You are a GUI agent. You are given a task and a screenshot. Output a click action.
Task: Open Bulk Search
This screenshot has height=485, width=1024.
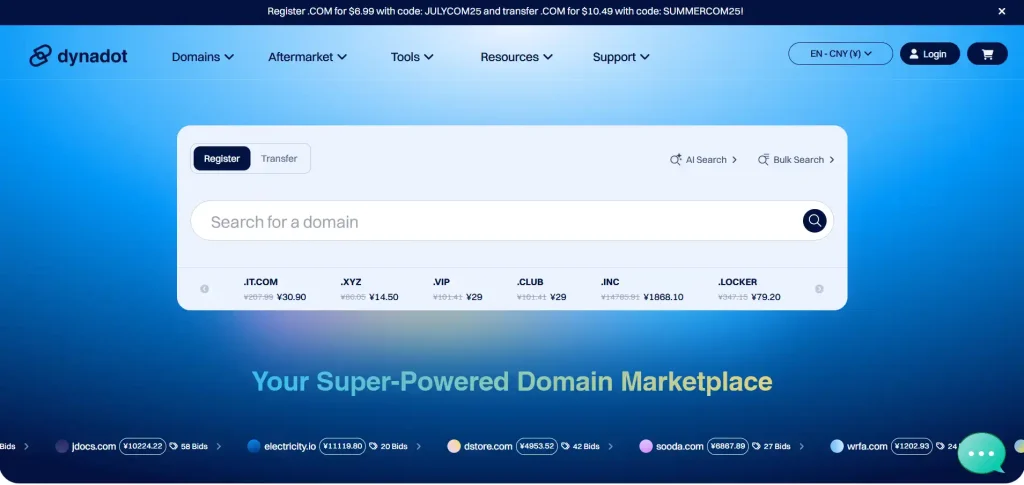click(796, 159)
